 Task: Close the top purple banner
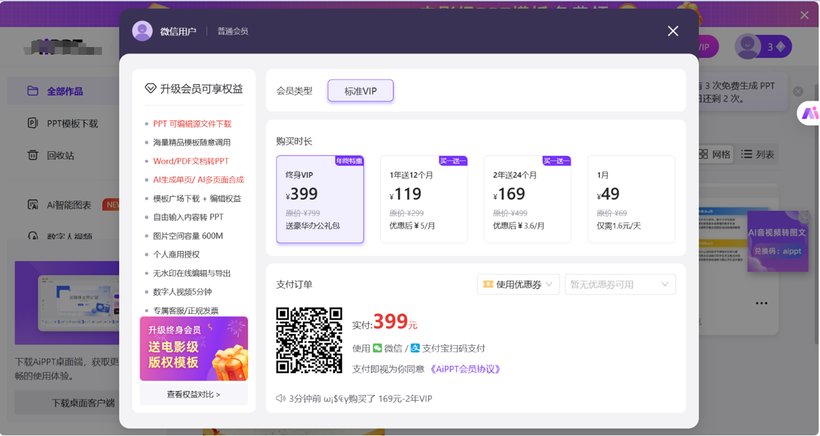[x=804, y=15]
